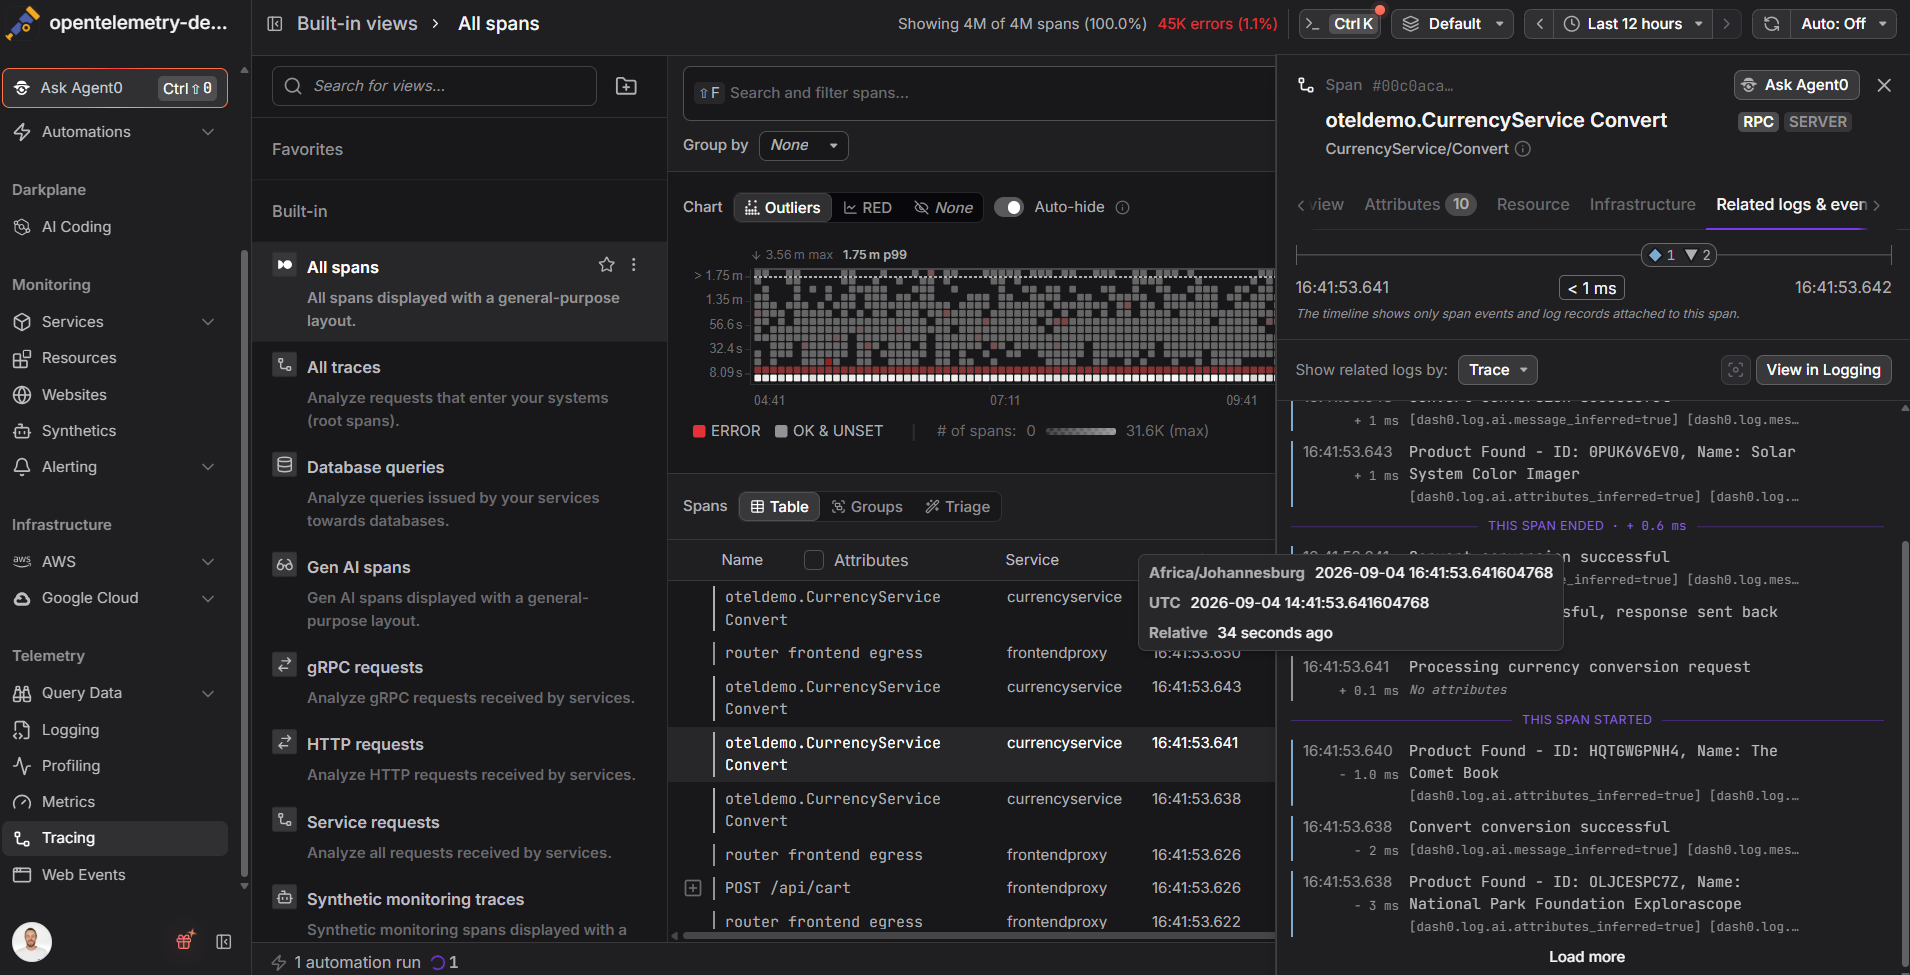Click Load more at bottom of related logs
The height and width of the screenshot is (975, 1910).
(1587, 957)
